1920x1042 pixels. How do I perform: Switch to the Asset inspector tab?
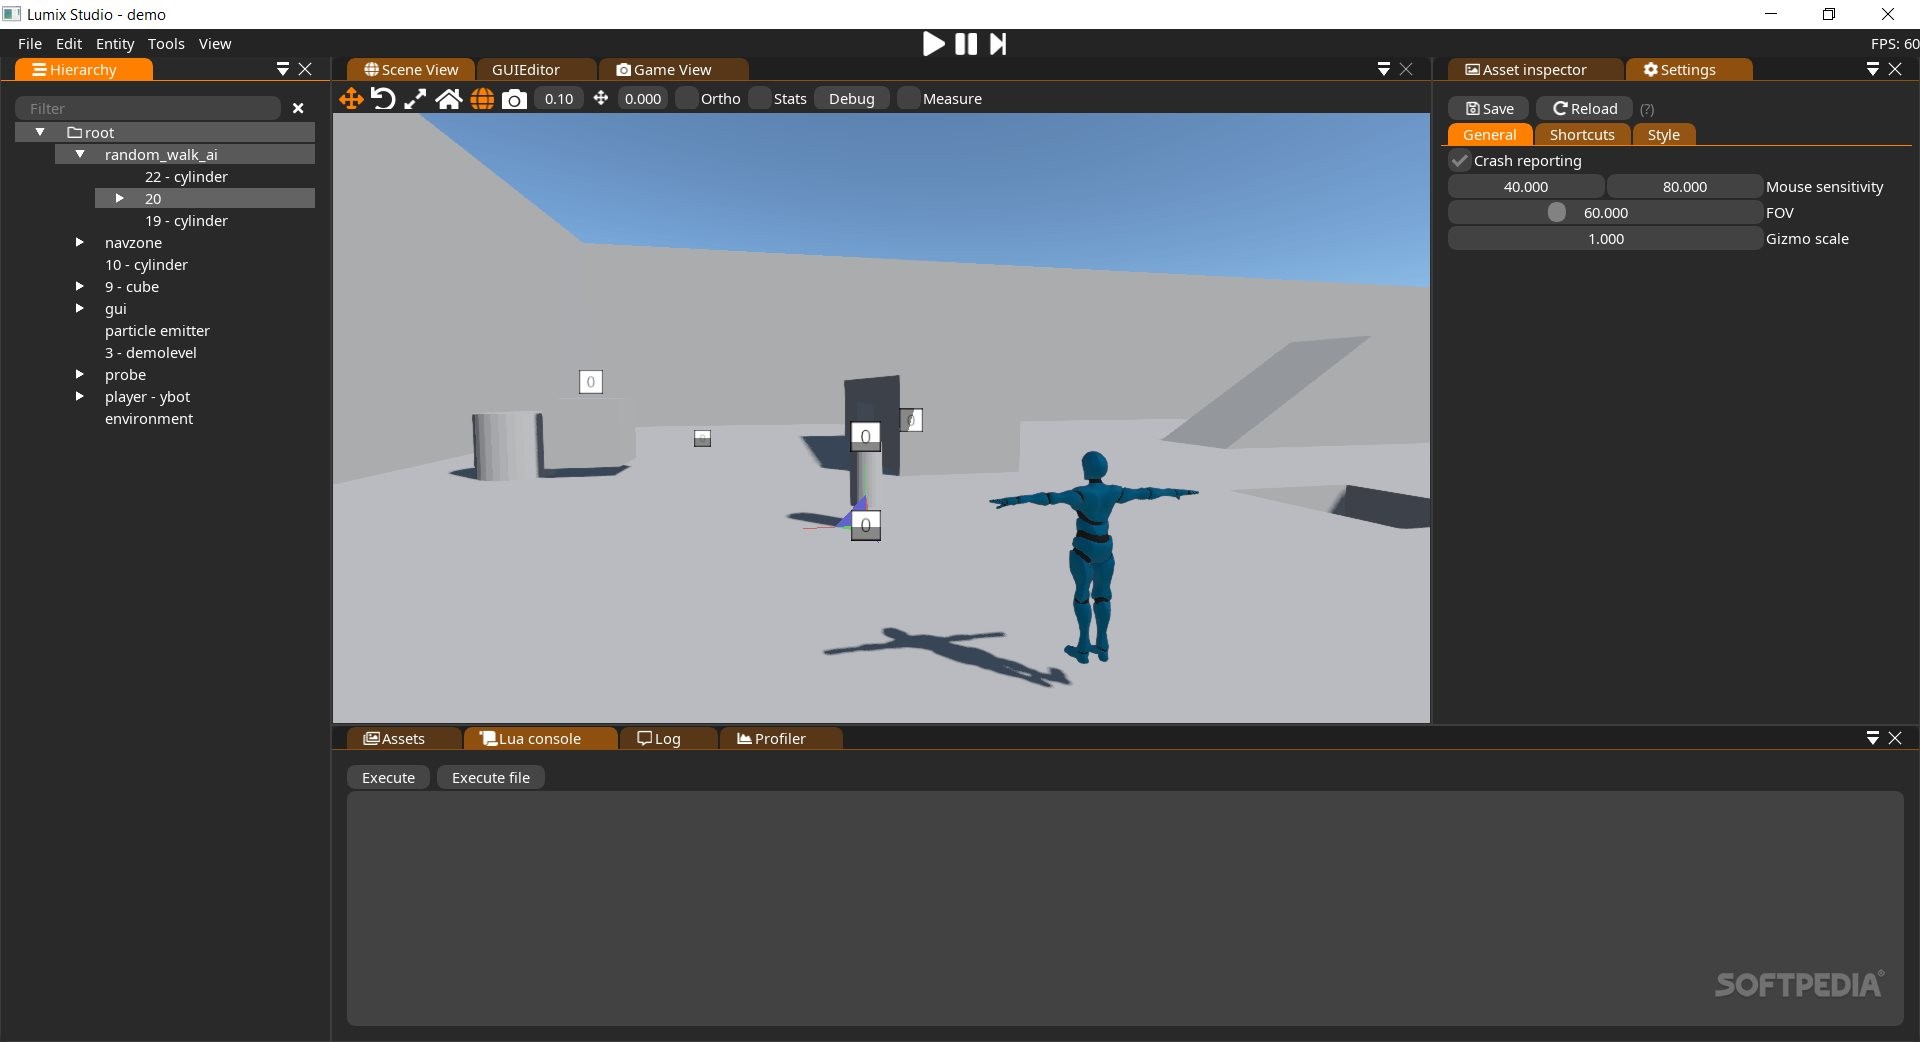[1534, 70]
